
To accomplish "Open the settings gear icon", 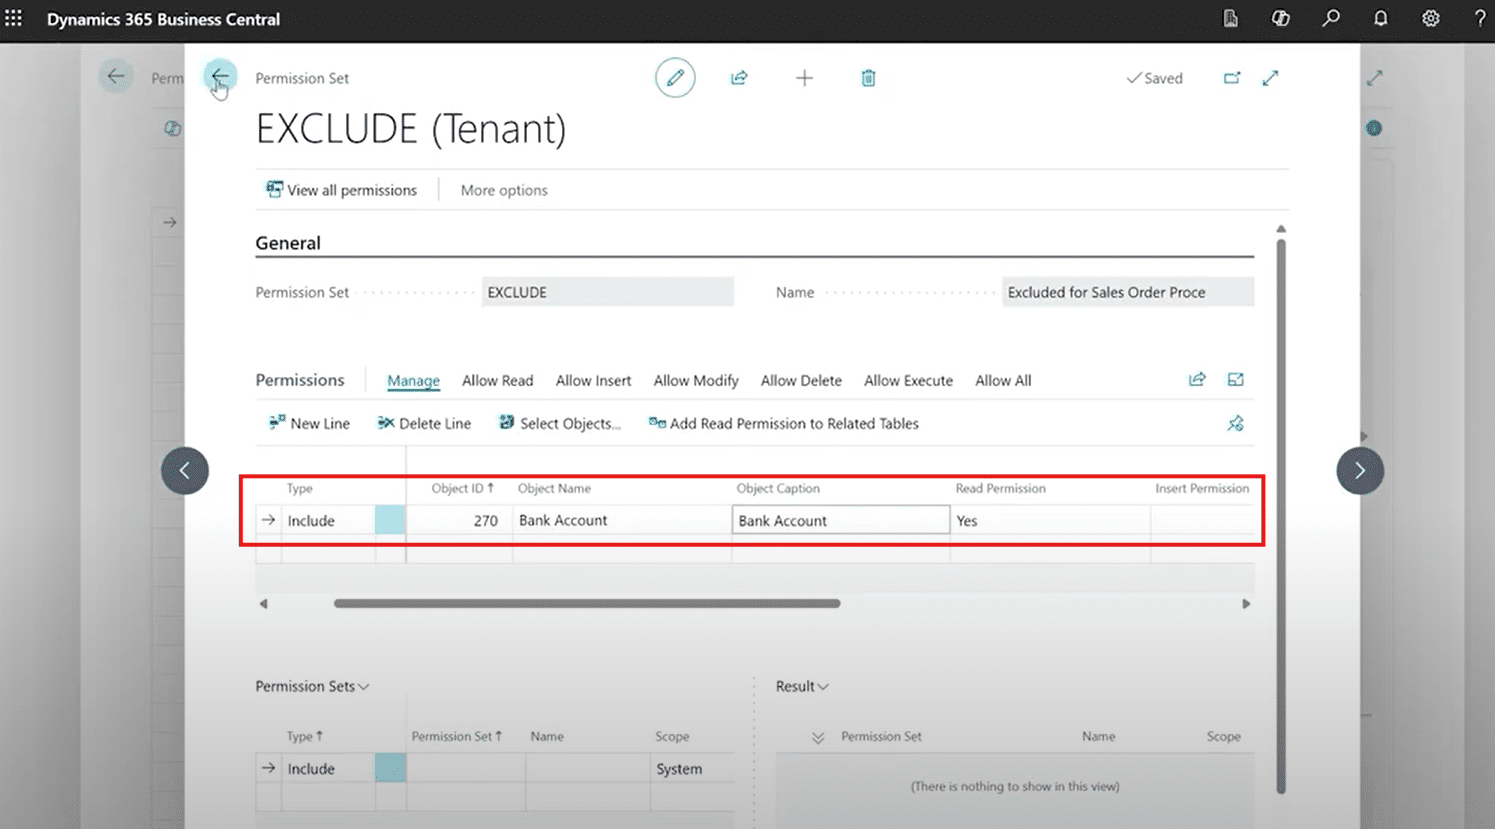I will pos(1430,19).
